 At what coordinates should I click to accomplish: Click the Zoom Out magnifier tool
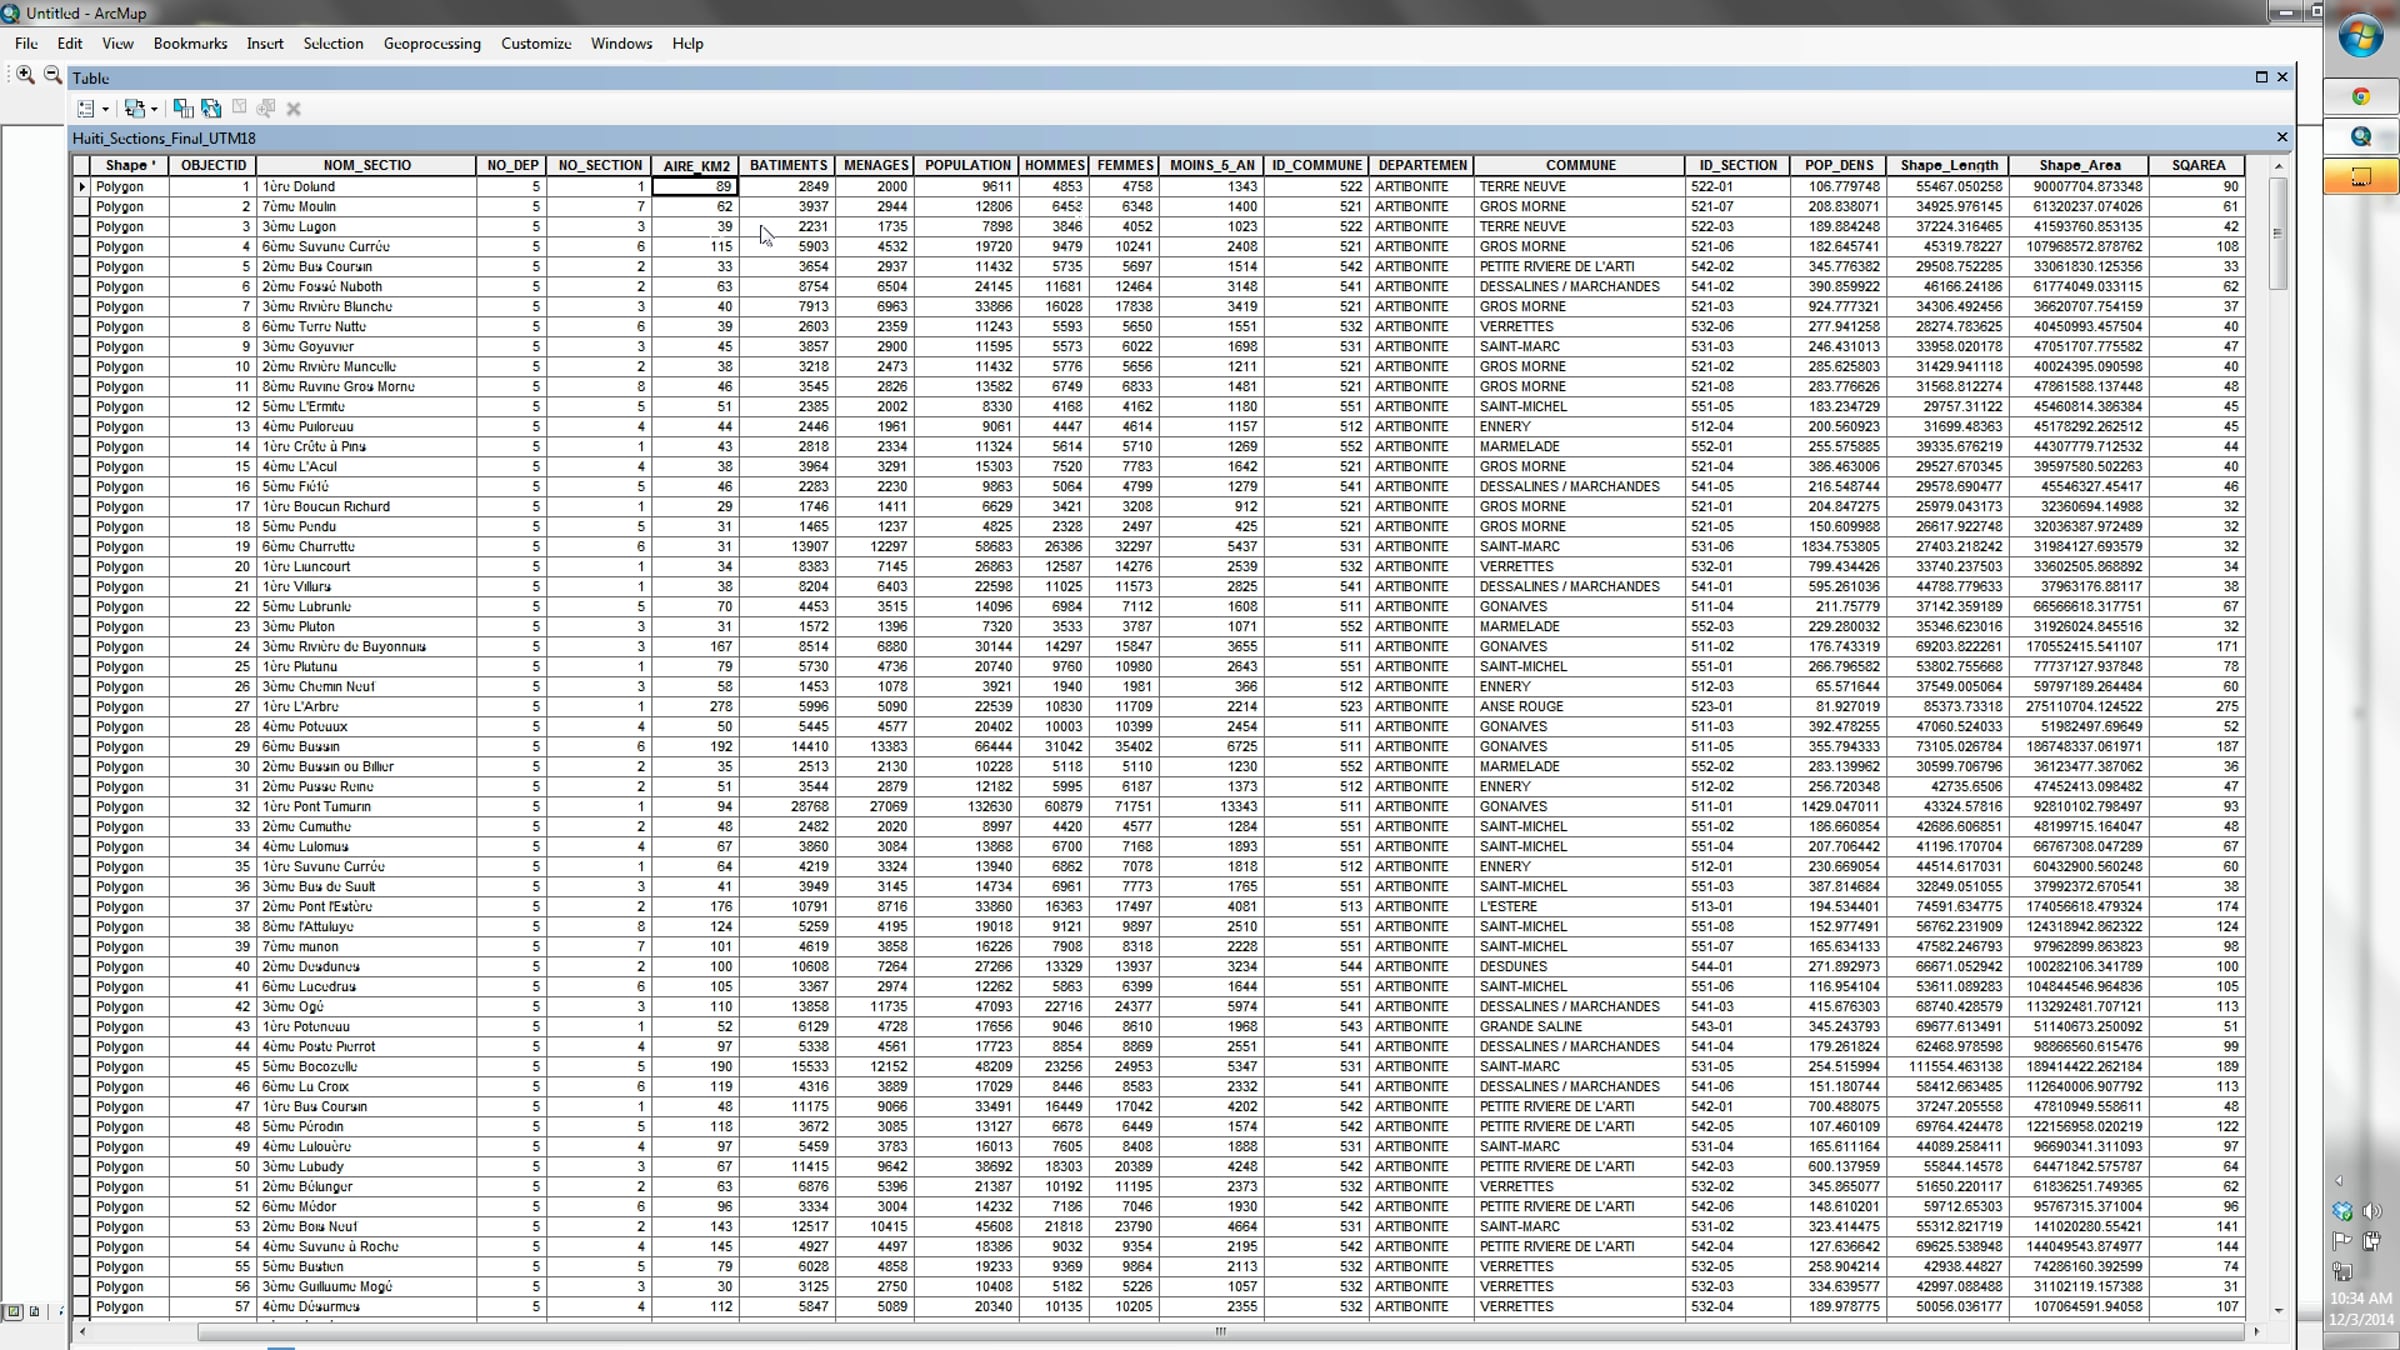click(x=52, y=75)
